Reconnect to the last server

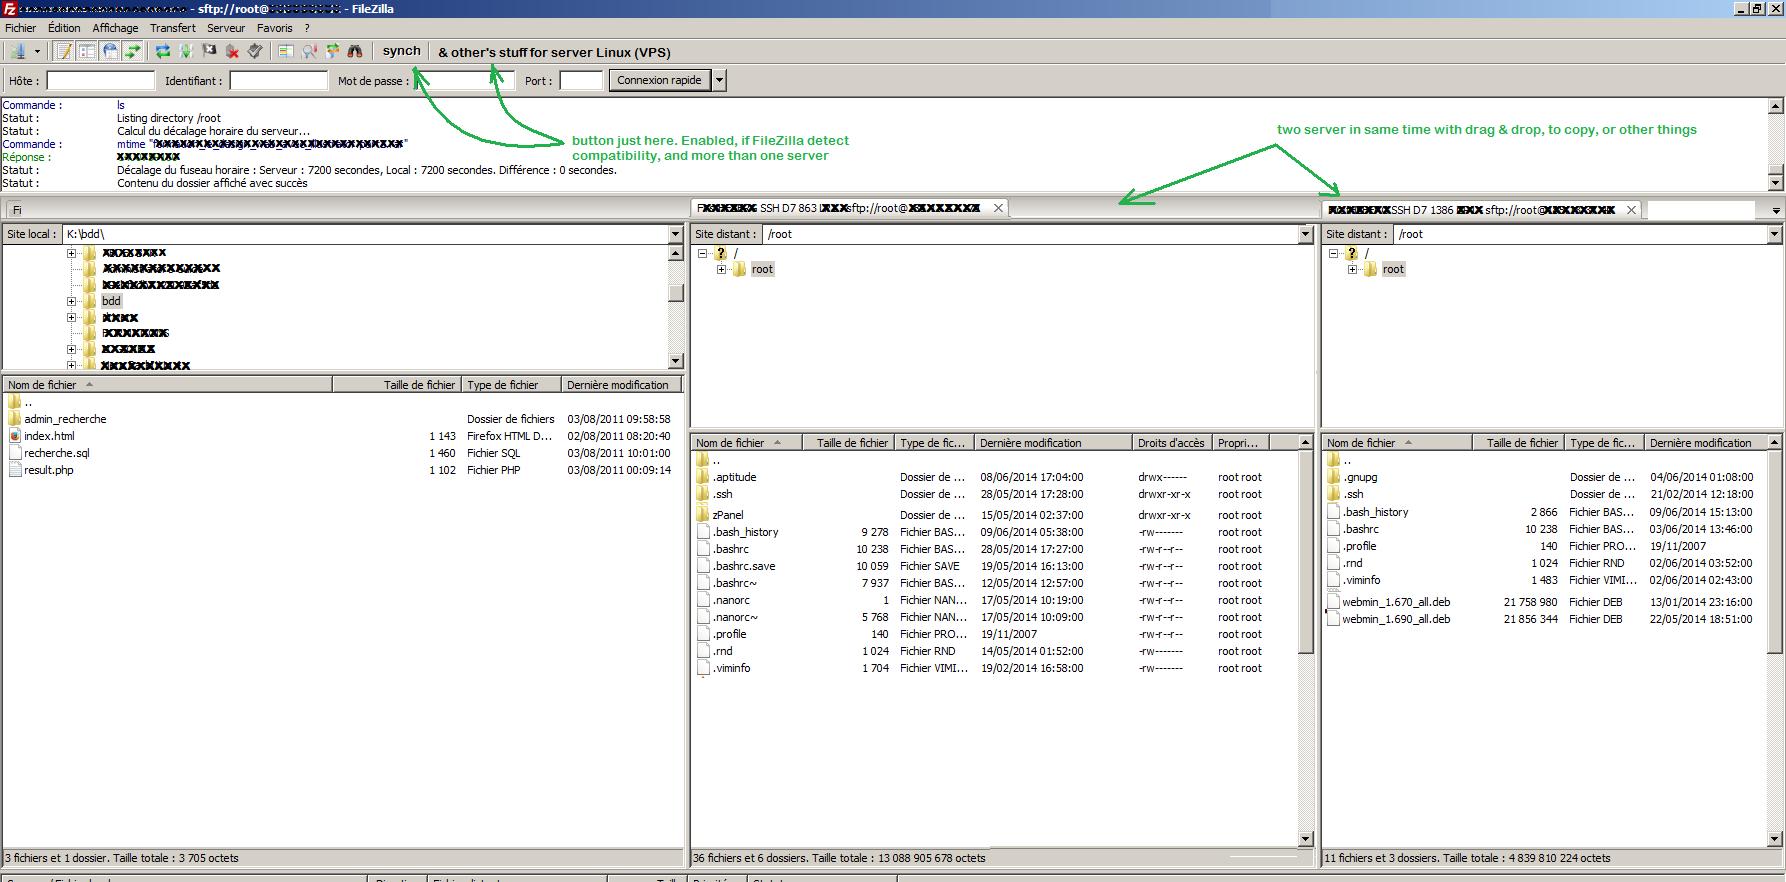tap(255, 51)
